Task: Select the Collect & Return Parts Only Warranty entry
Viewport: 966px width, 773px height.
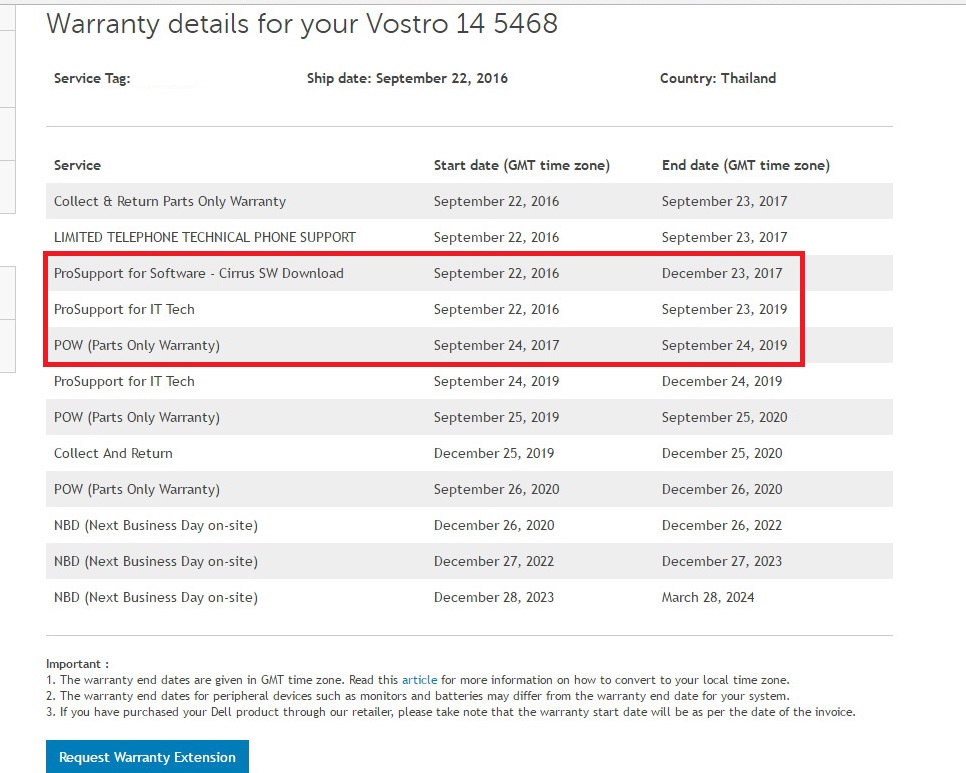Action: click(170, 201)
